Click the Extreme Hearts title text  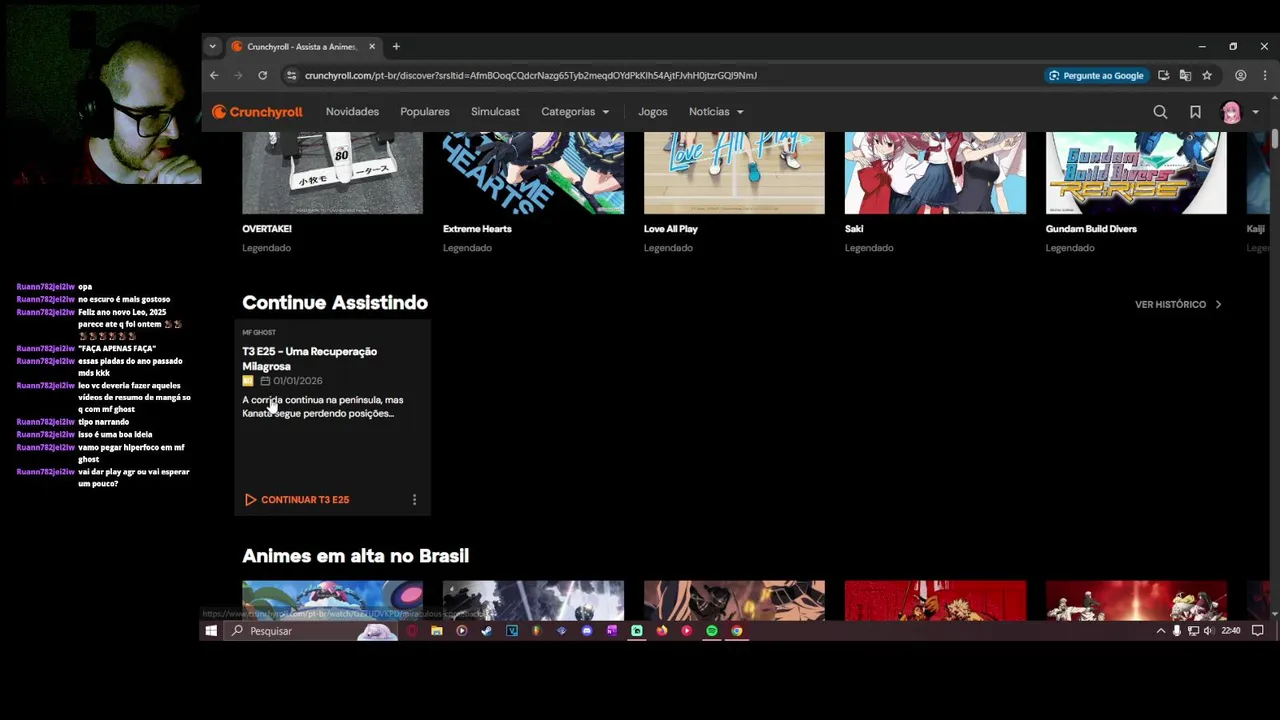click(477, 229)
